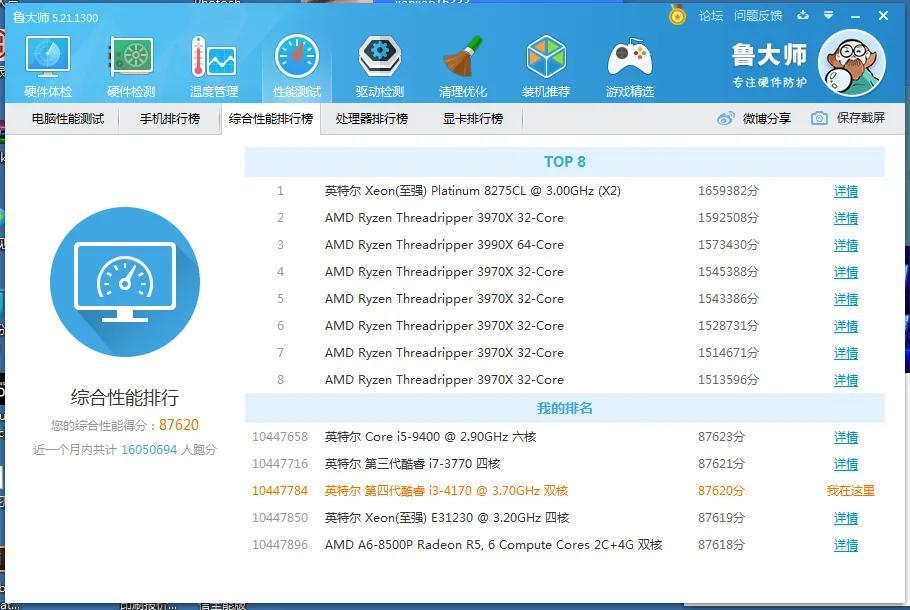
Task: Click the 1592508分 score
Action: 728,218
